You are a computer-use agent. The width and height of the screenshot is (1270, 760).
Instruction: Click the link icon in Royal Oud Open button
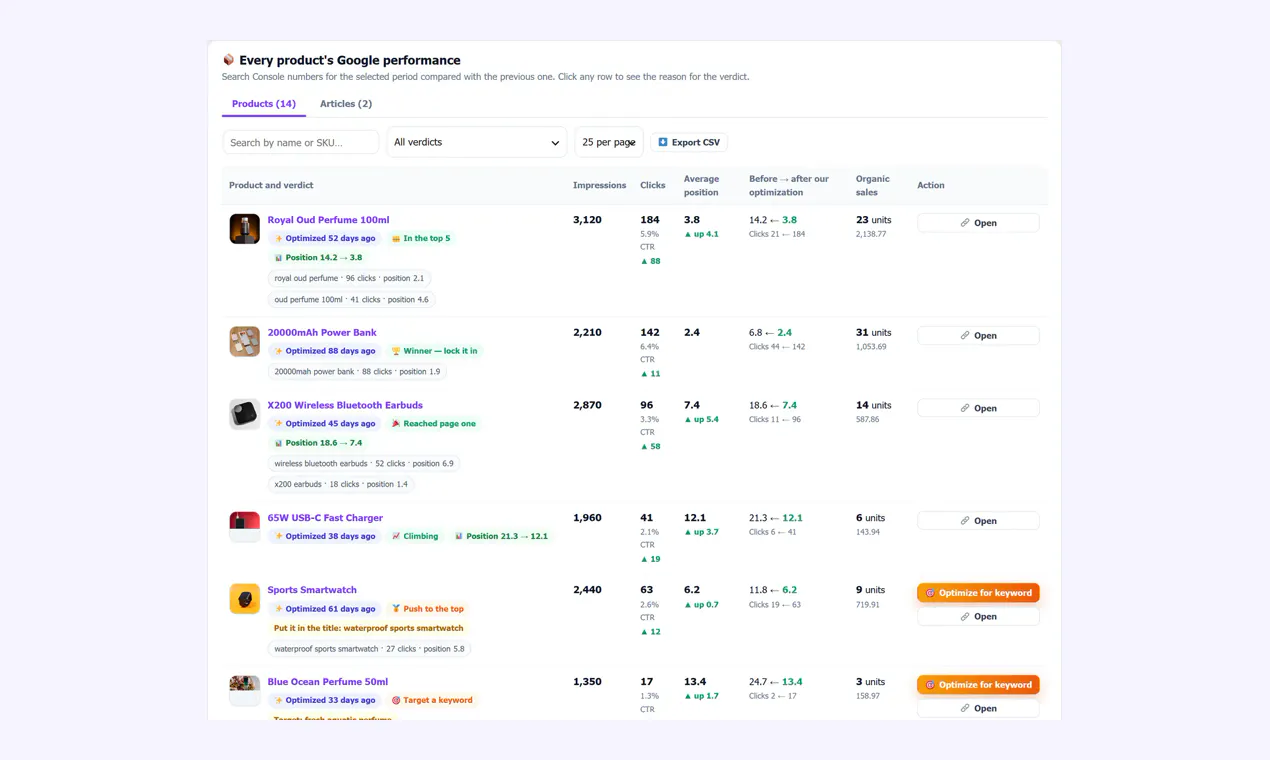point(965,223)
